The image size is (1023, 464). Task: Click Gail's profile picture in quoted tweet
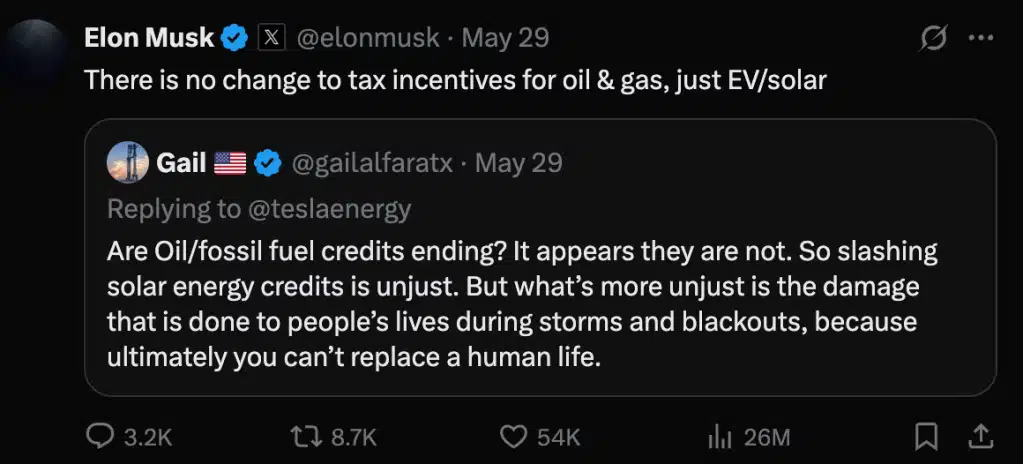[x=127, y=163]
